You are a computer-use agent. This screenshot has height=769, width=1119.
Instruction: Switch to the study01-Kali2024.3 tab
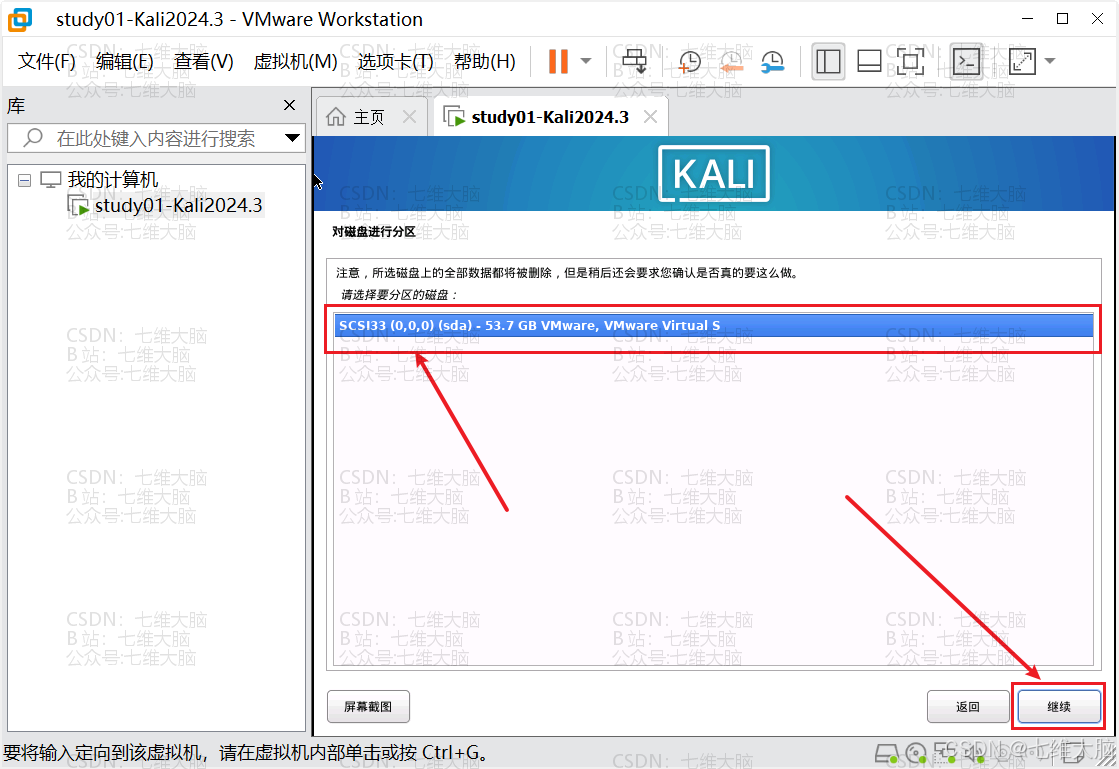(550, 117)
